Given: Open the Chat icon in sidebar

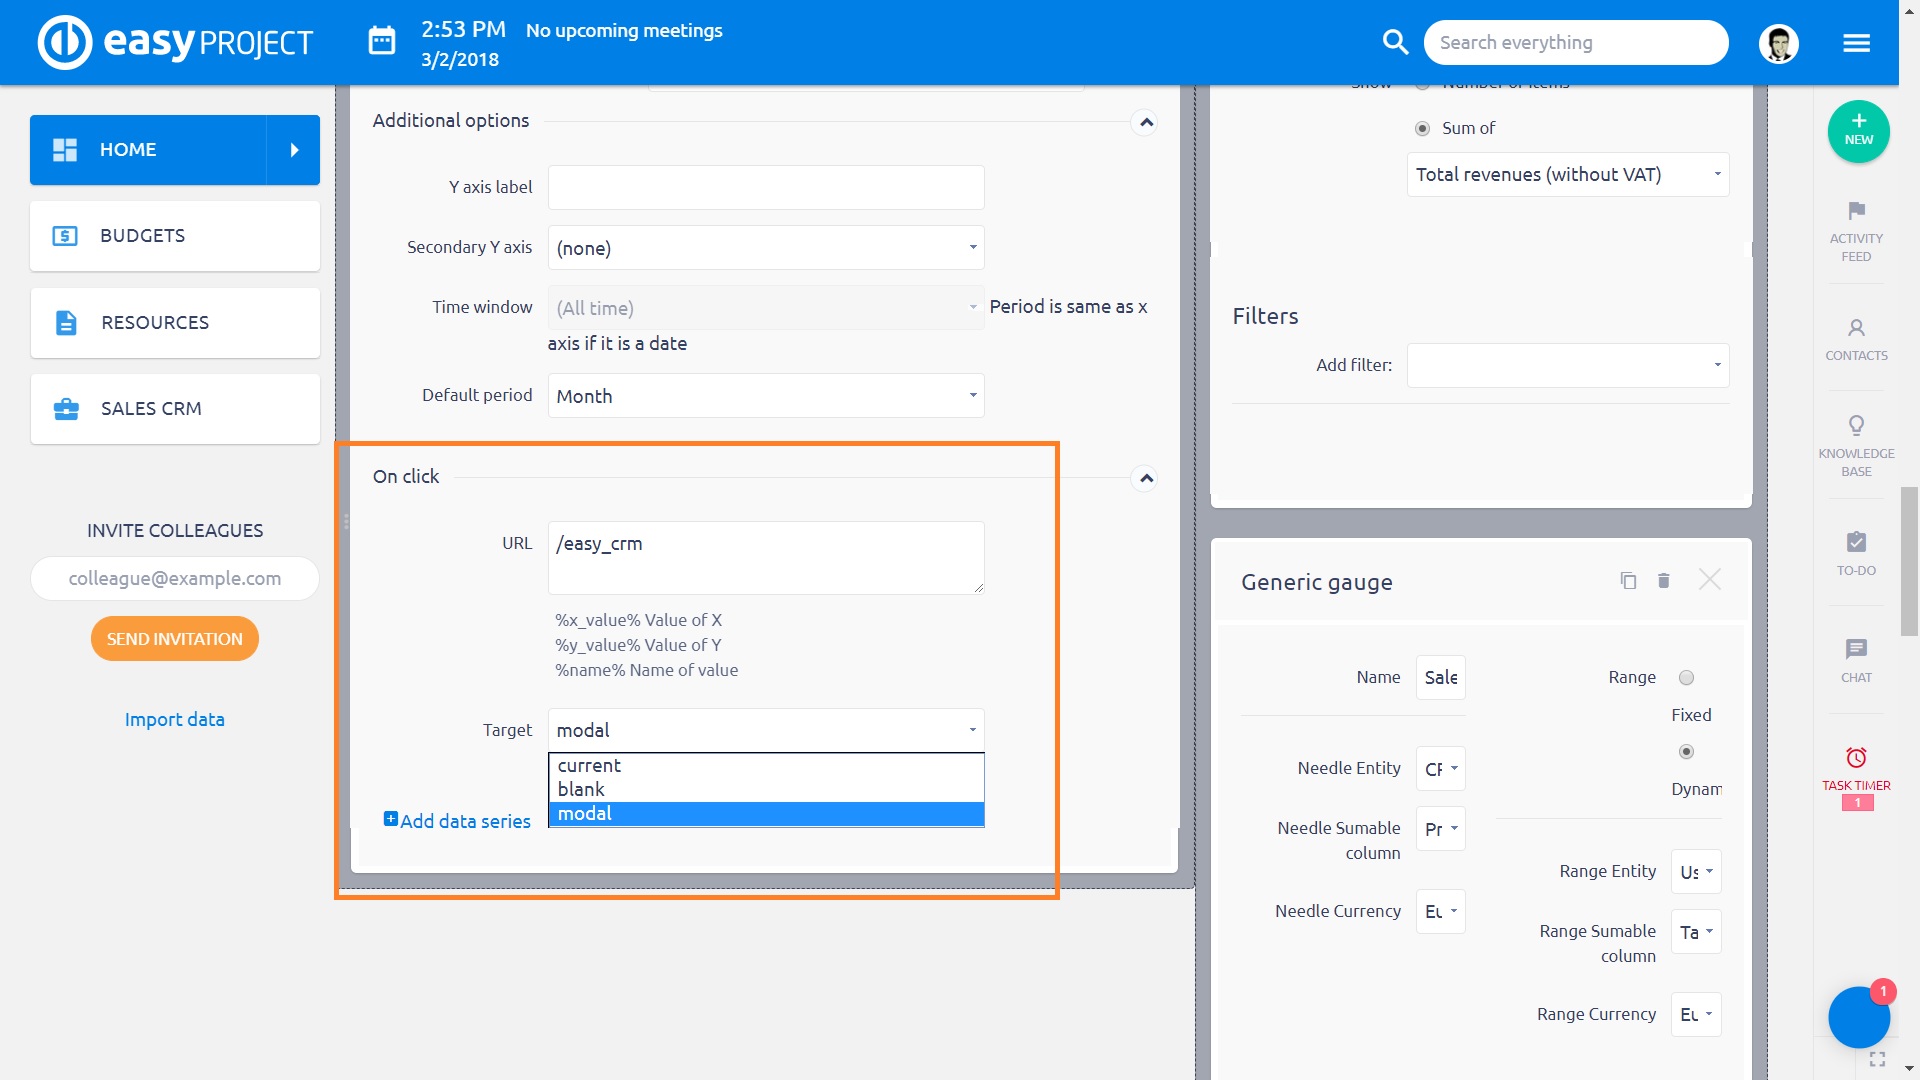Looking at the screenshot, I should click(1856, 650).
